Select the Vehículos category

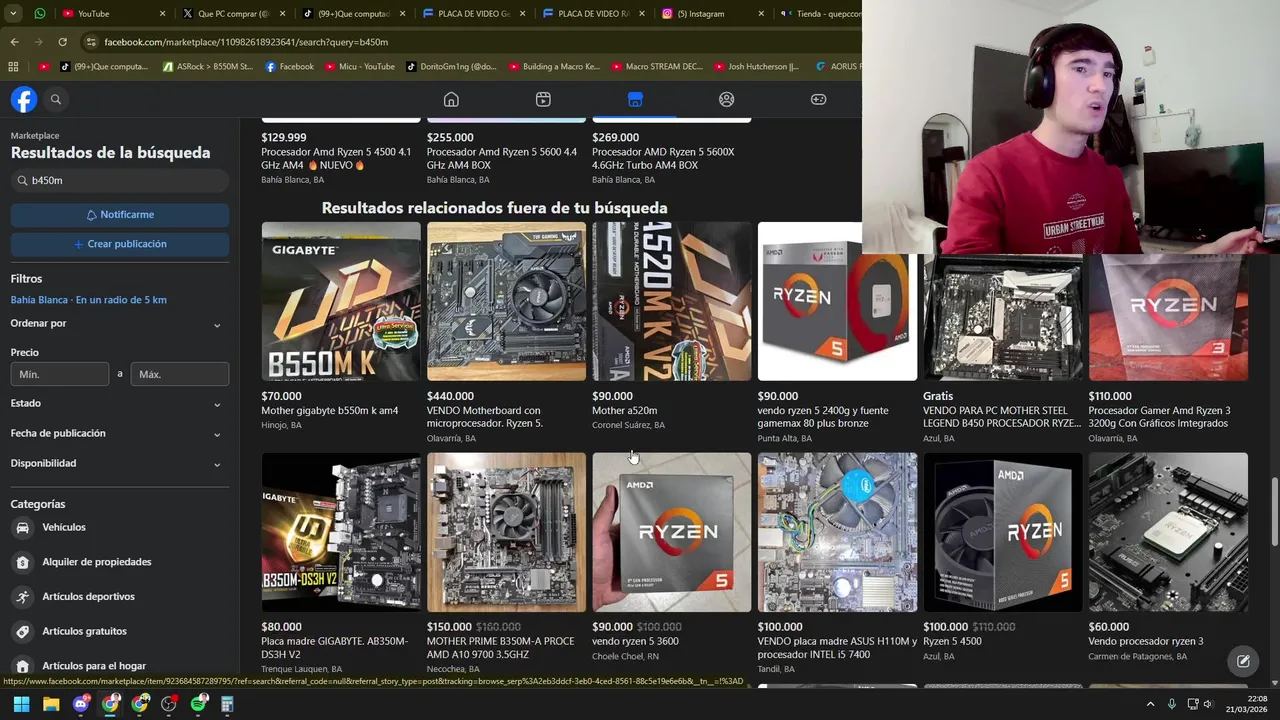120,527
